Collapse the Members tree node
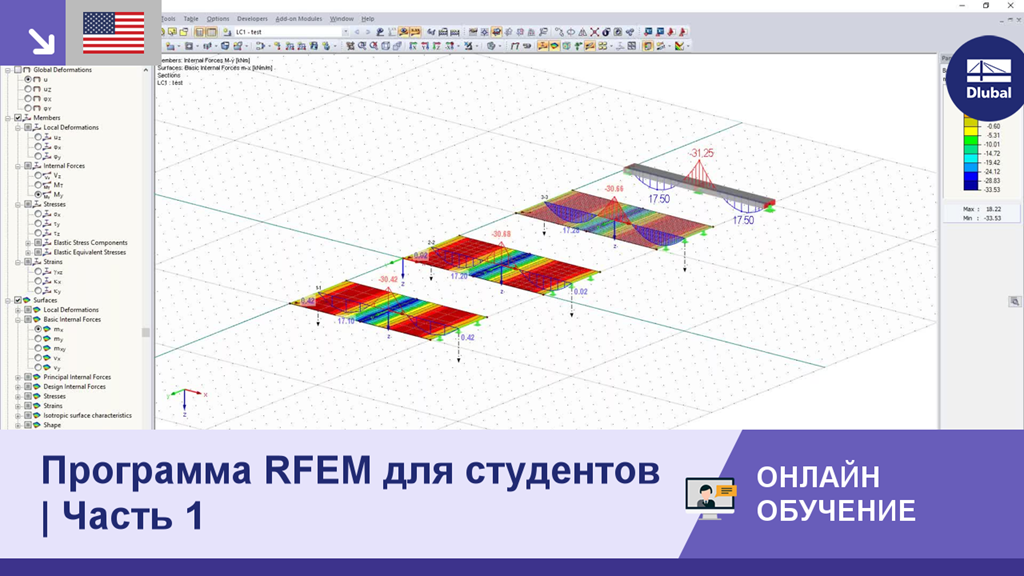 (x=8, y=118)
